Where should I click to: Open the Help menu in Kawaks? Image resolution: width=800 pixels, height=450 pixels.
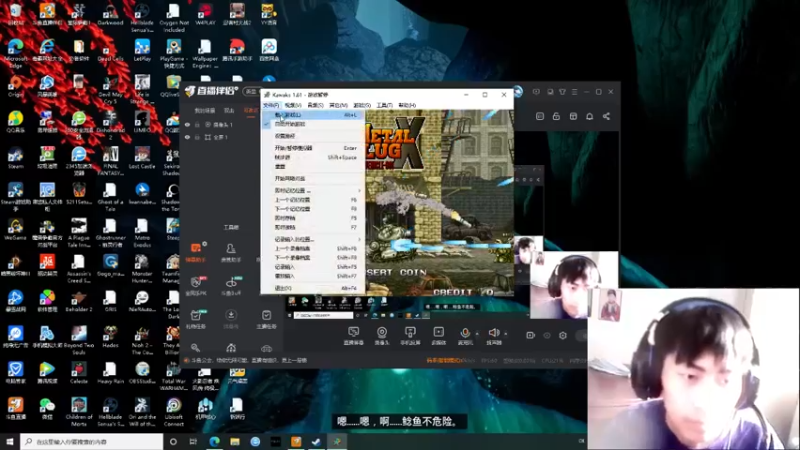407,105
